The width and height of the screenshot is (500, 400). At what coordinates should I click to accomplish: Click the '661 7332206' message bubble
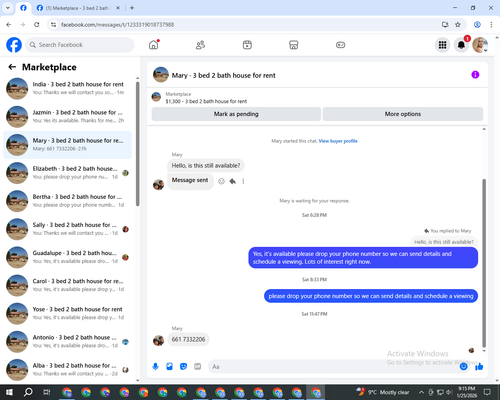coord(188,339)
